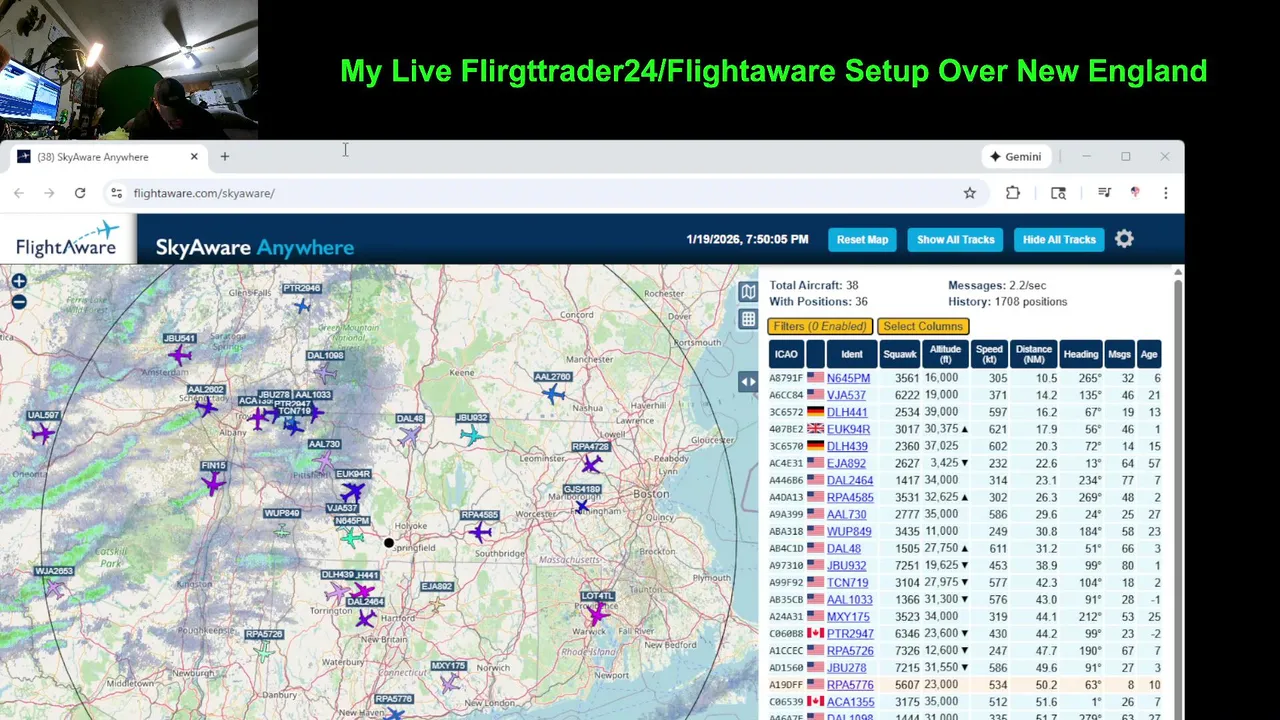Select UAL597 aircraft on the map
This screenshot has height=720, width=1280.
[x=43, y=433]
